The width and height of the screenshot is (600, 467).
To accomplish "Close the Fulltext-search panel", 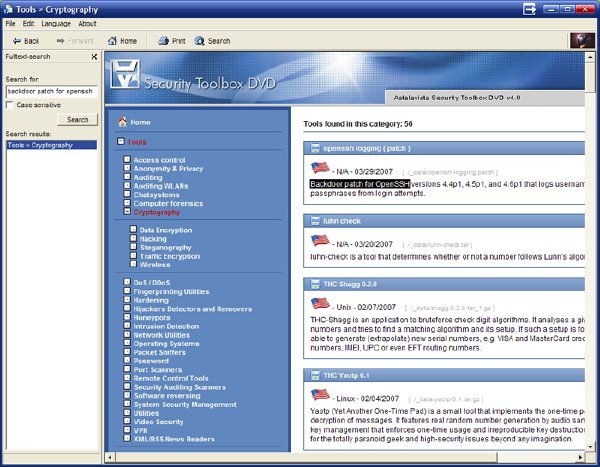I will coord(94,57).
